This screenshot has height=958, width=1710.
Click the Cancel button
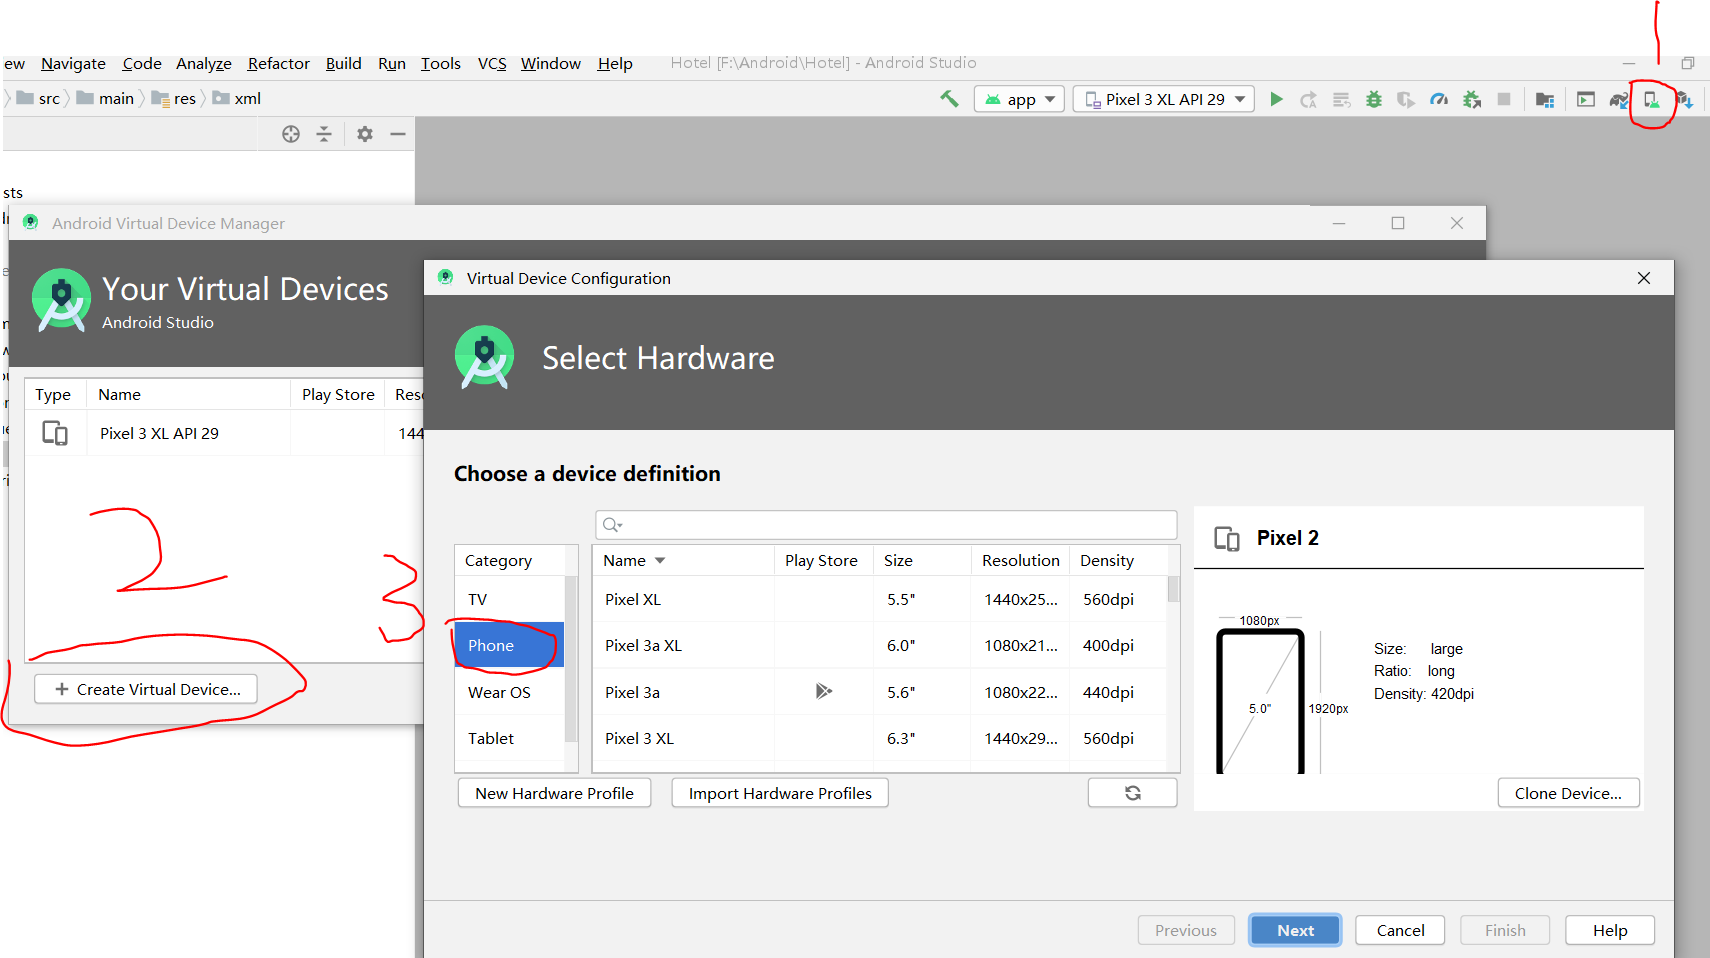(1400, 930)
